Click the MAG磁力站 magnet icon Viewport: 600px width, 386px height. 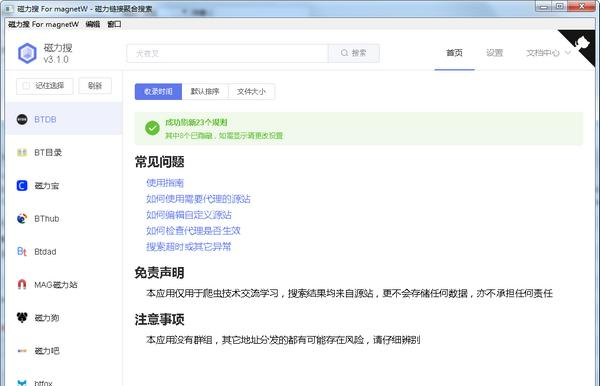pyautogui.click(x=22, y=285)
